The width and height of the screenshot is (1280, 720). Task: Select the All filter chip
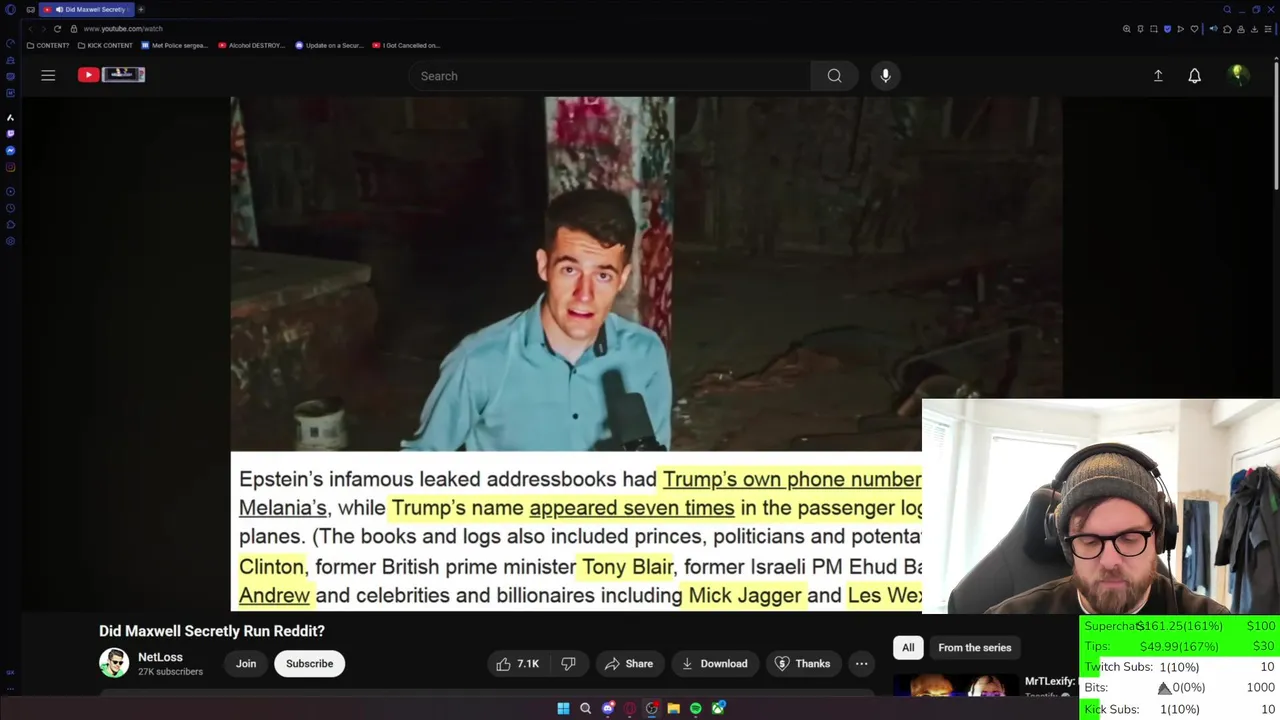(908, 648)
